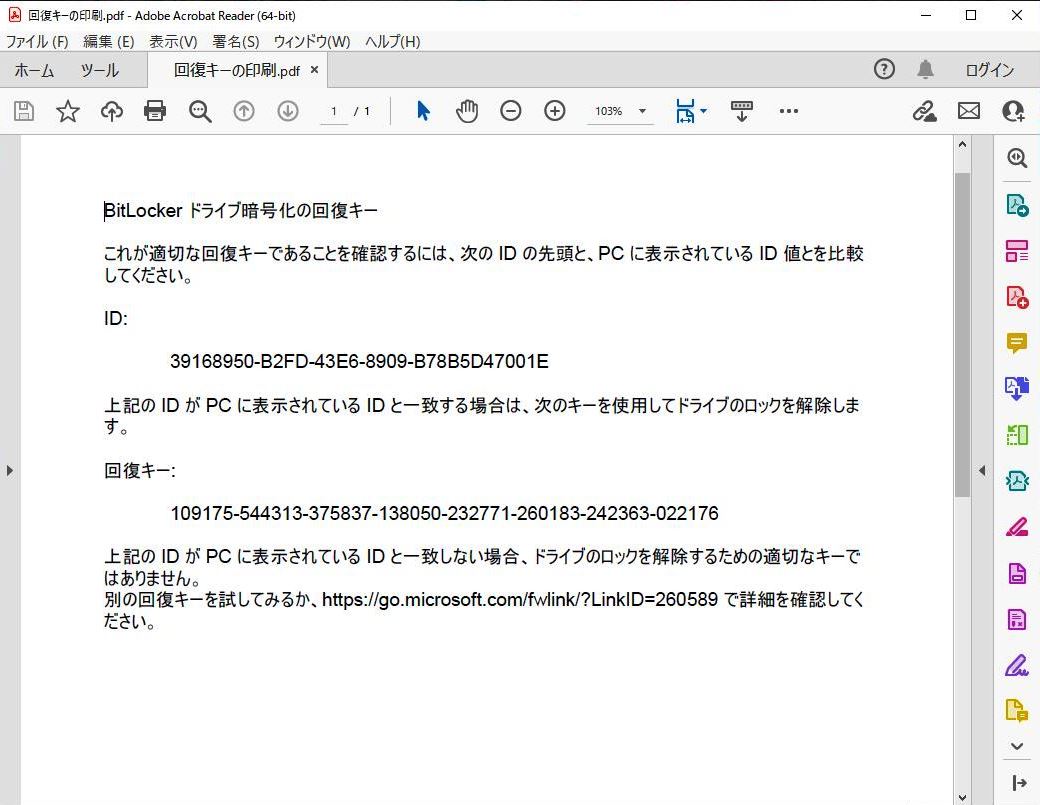Viewport: 1040px width, 805px height.
Task: Expand more side-pane tools with the chevron
Action: (1017, 746)
